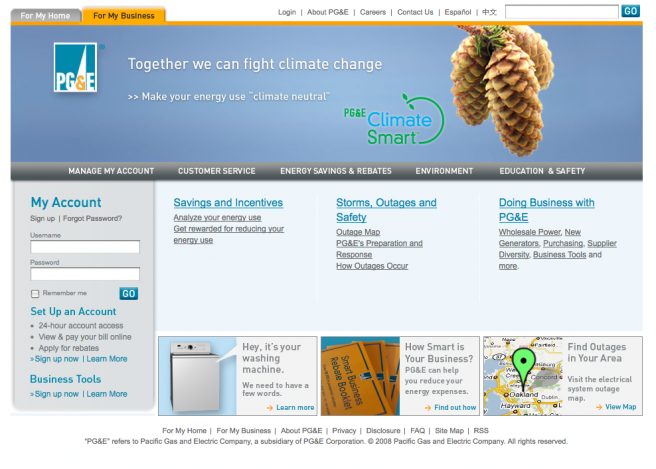Click the Business Tools link in Doing Business section
Screen dimensions: 656x469
pos(559,255)
